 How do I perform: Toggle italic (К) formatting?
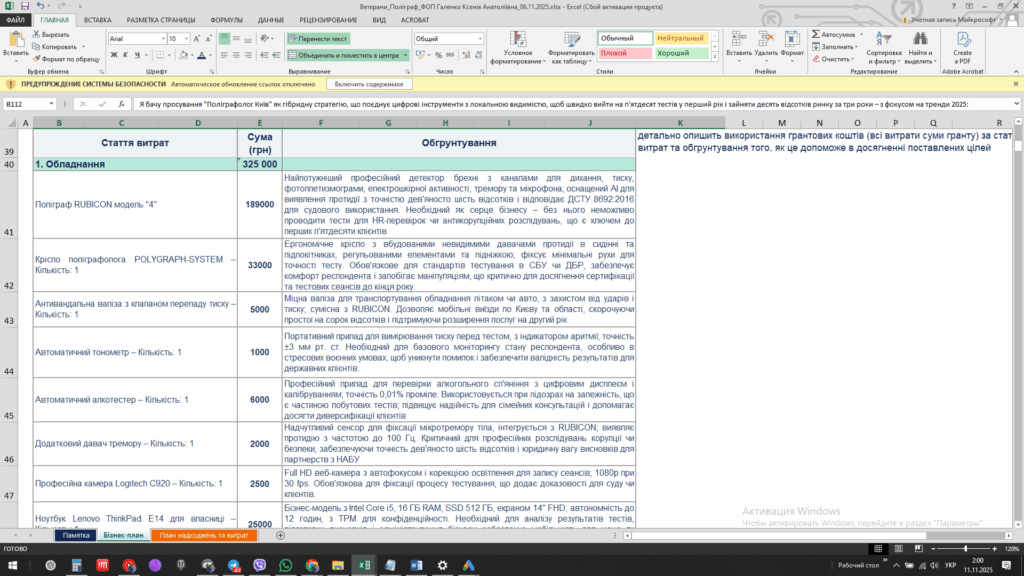click(125, 55)
